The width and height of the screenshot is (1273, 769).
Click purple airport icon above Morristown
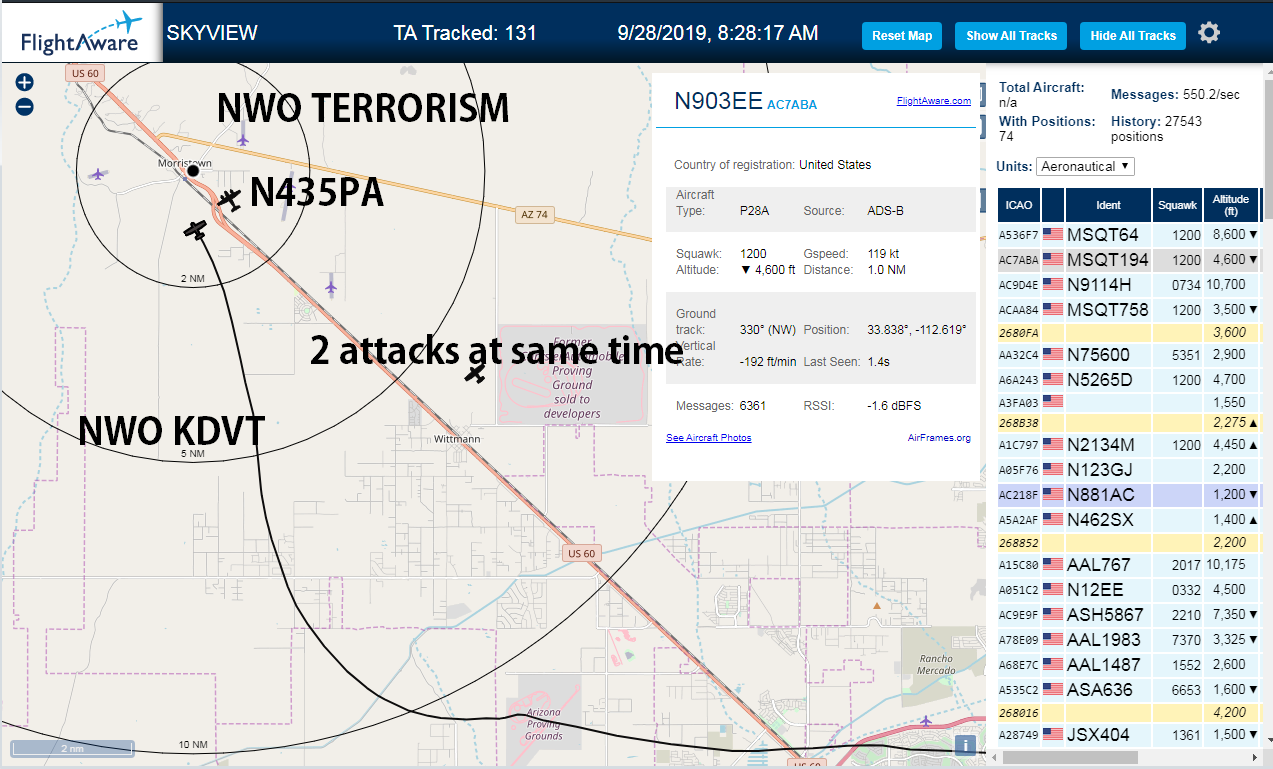(x=243, y=140)
